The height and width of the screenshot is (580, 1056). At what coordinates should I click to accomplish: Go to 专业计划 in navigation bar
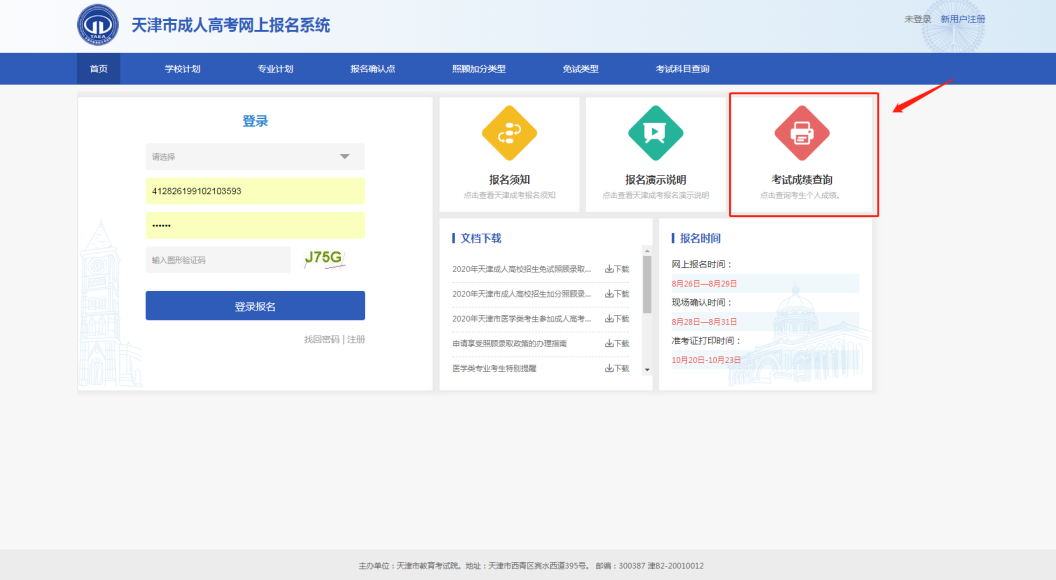click(275, 69)
